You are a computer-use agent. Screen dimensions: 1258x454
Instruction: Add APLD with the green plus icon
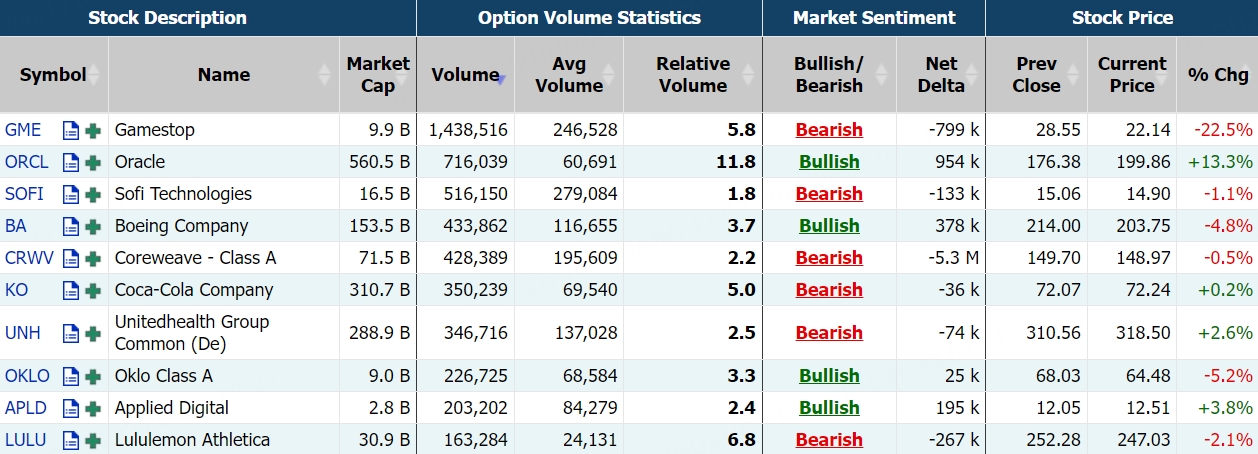[x=93, y=408]
